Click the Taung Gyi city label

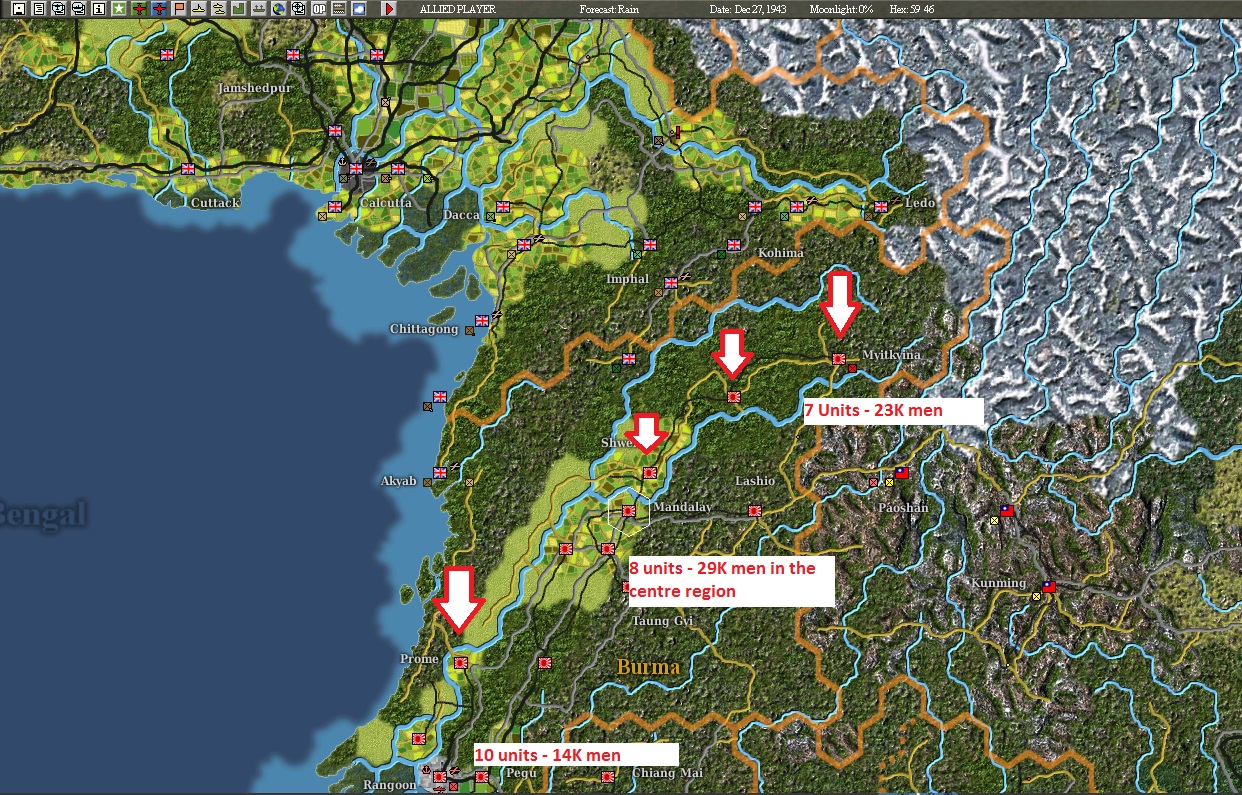click(662, 620)
